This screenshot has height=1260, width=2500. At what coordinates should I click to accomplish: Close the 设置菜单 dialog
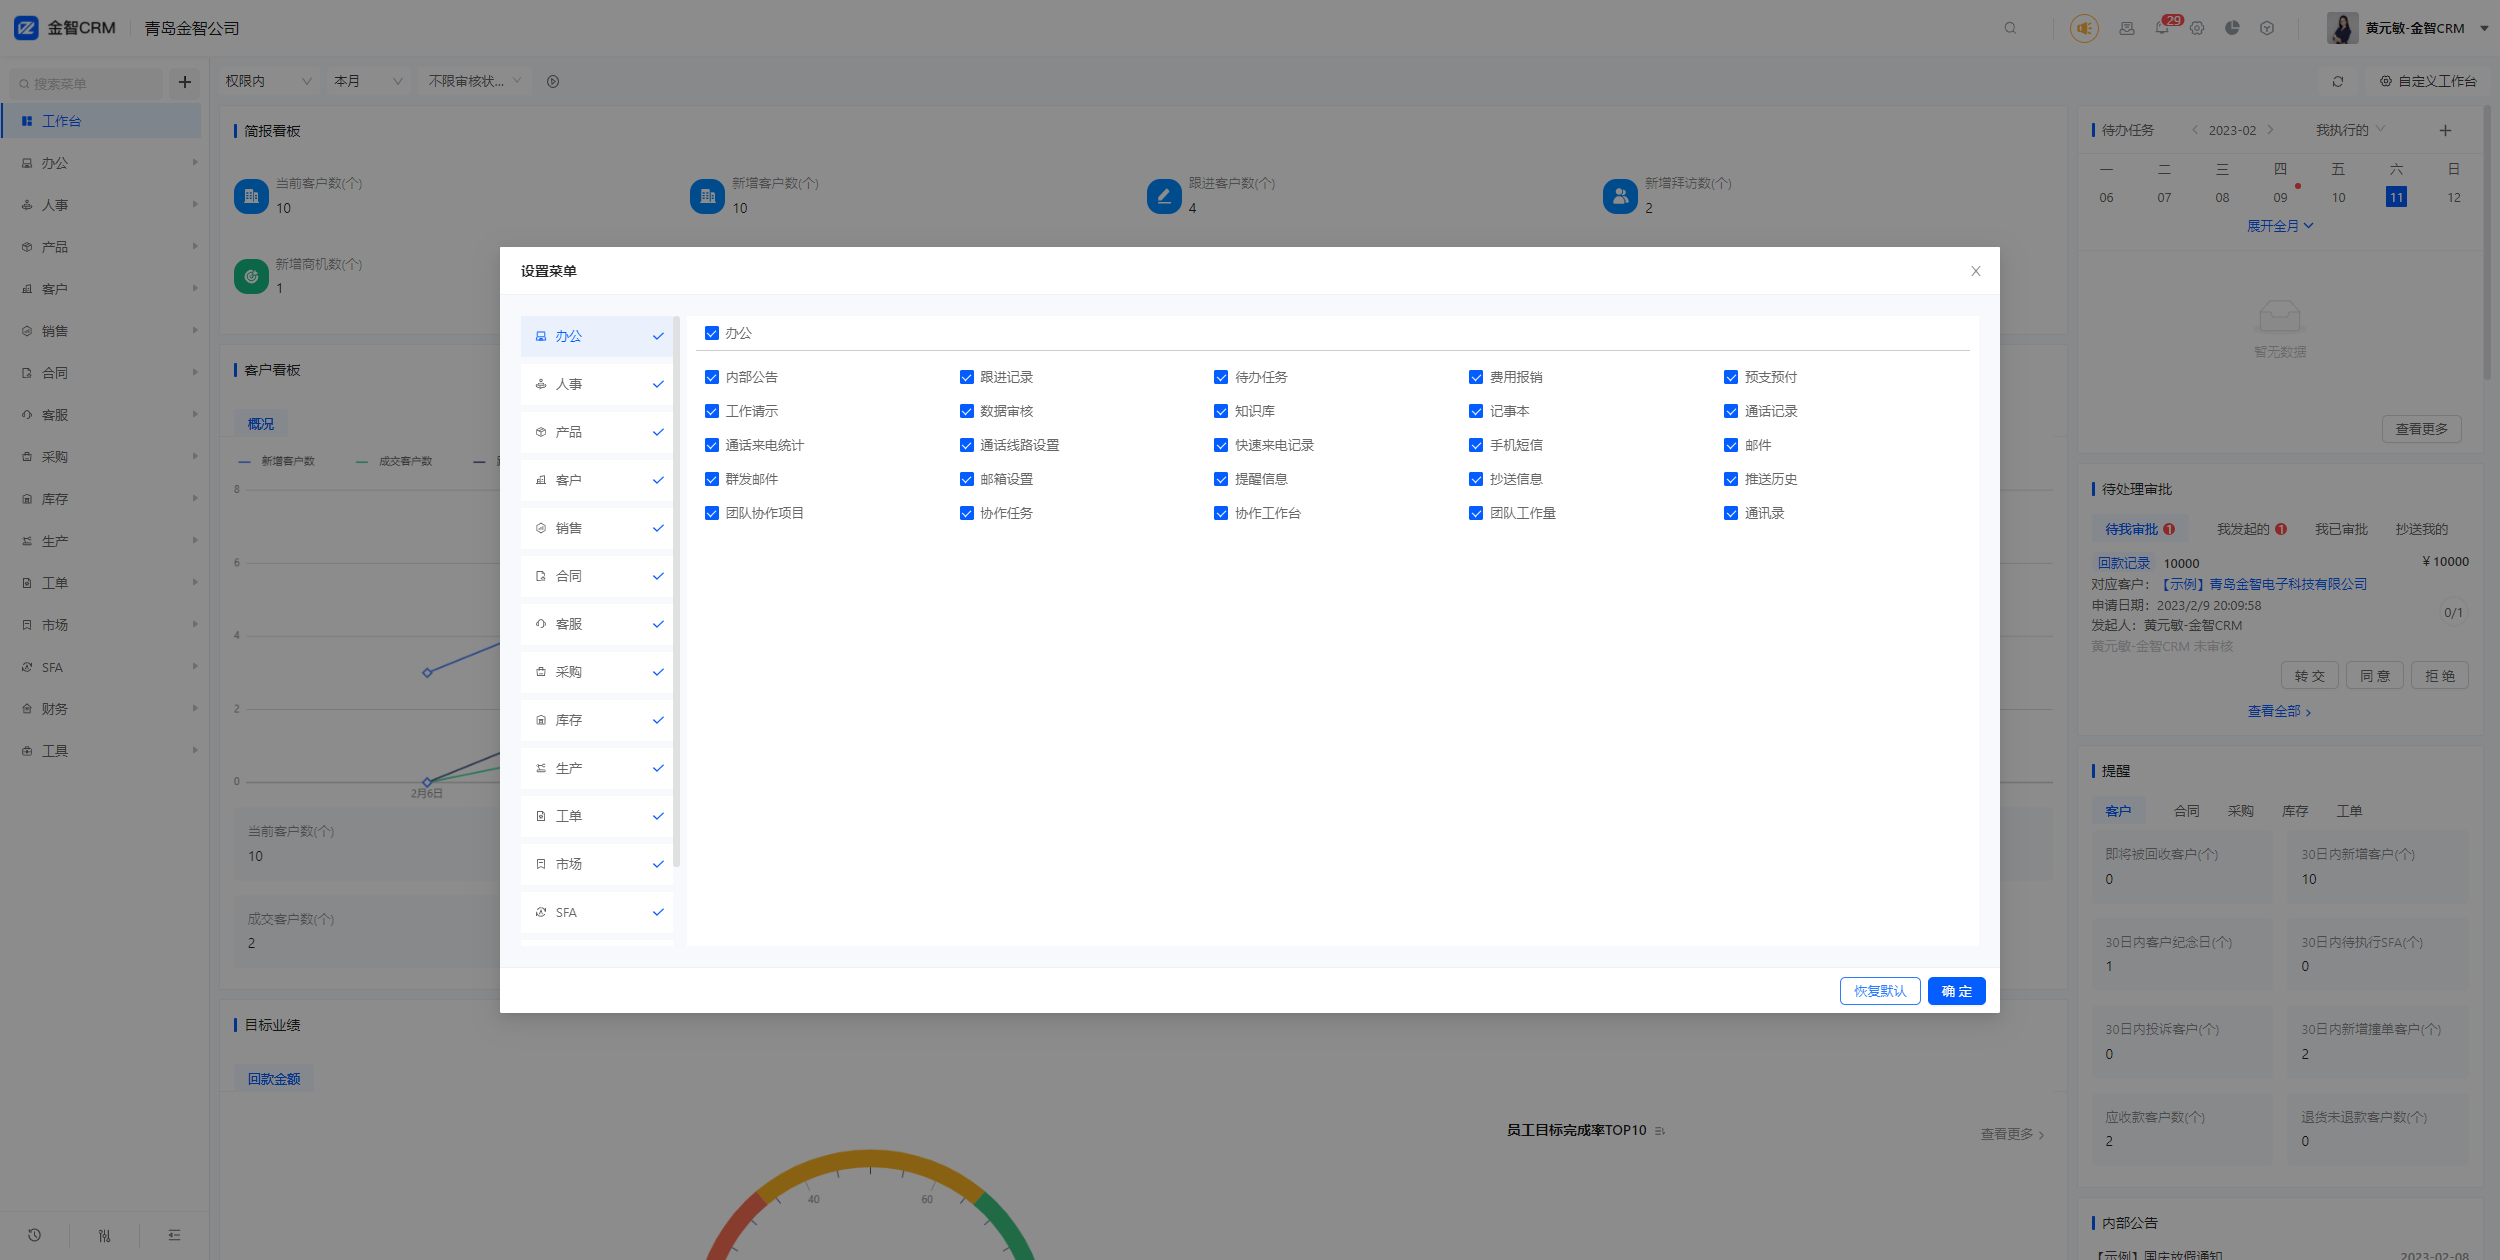(1975, 271)
